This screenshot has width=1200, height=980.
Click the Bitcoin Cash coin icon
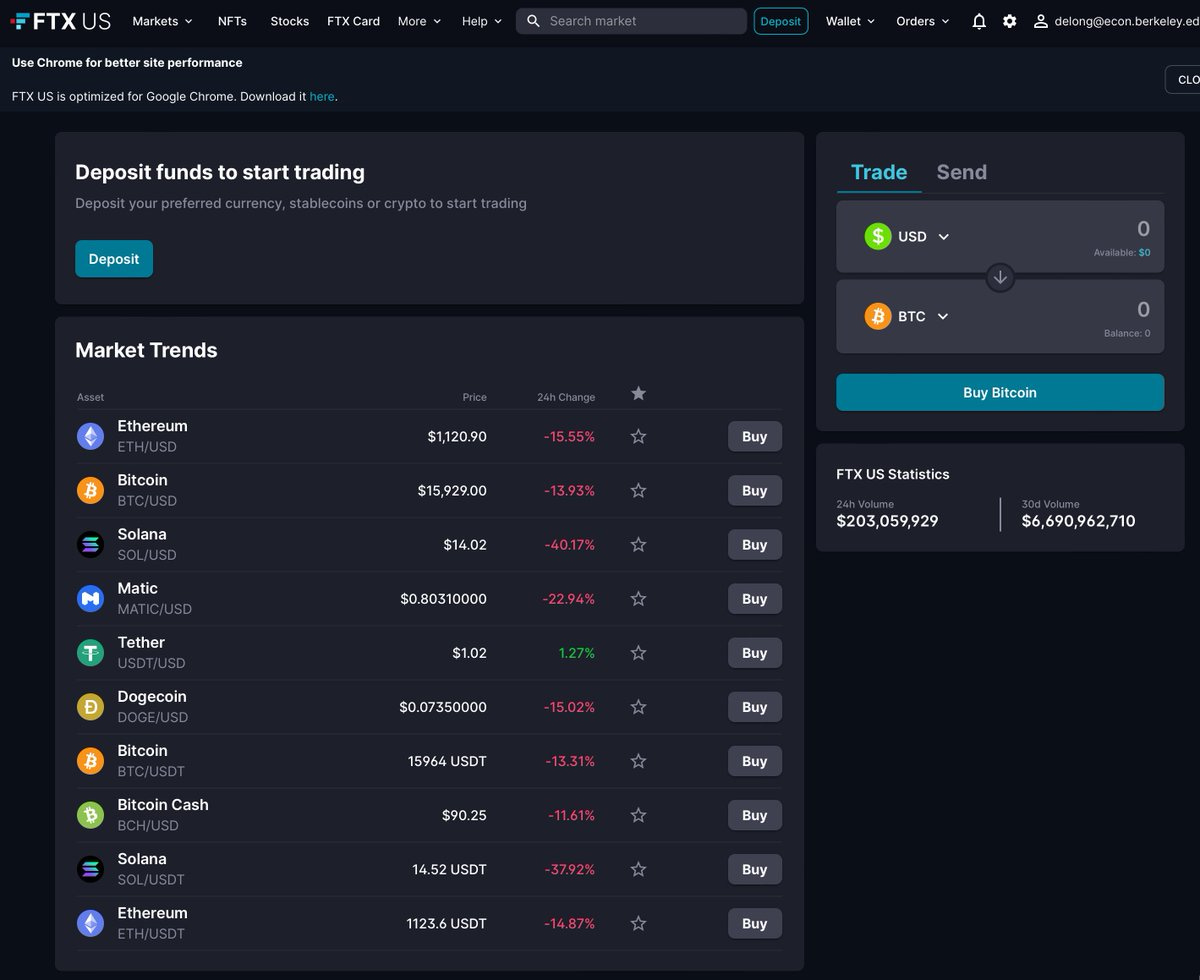(x=90, y=815)
